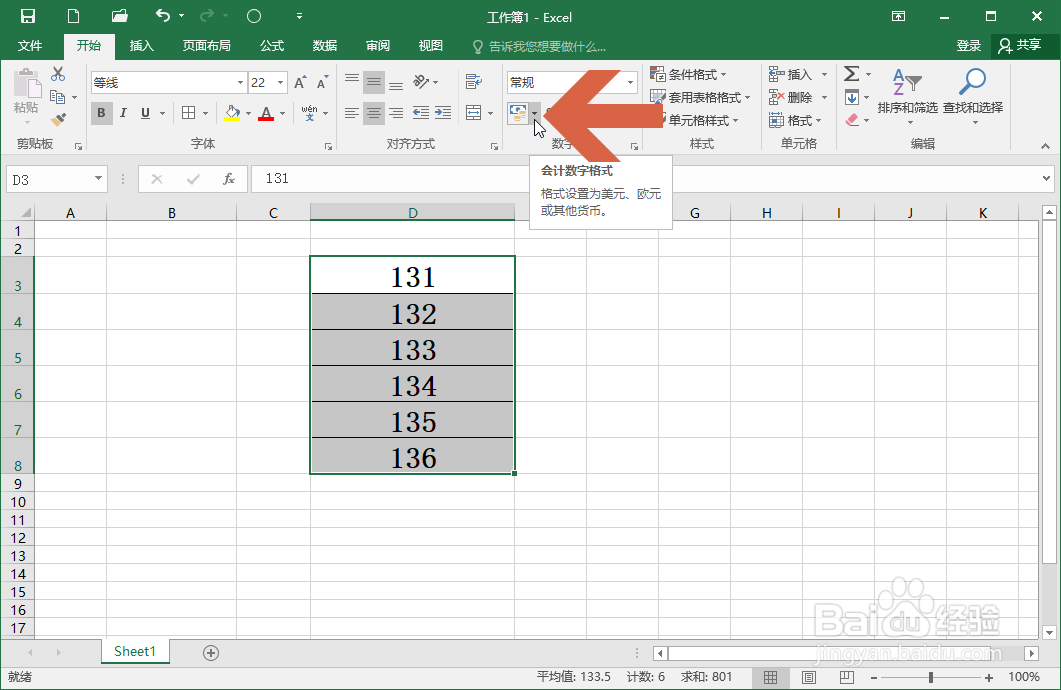The image size is (1061, 690).
Task: Switch to the 数据 Data tab
Action: [325, 45]
